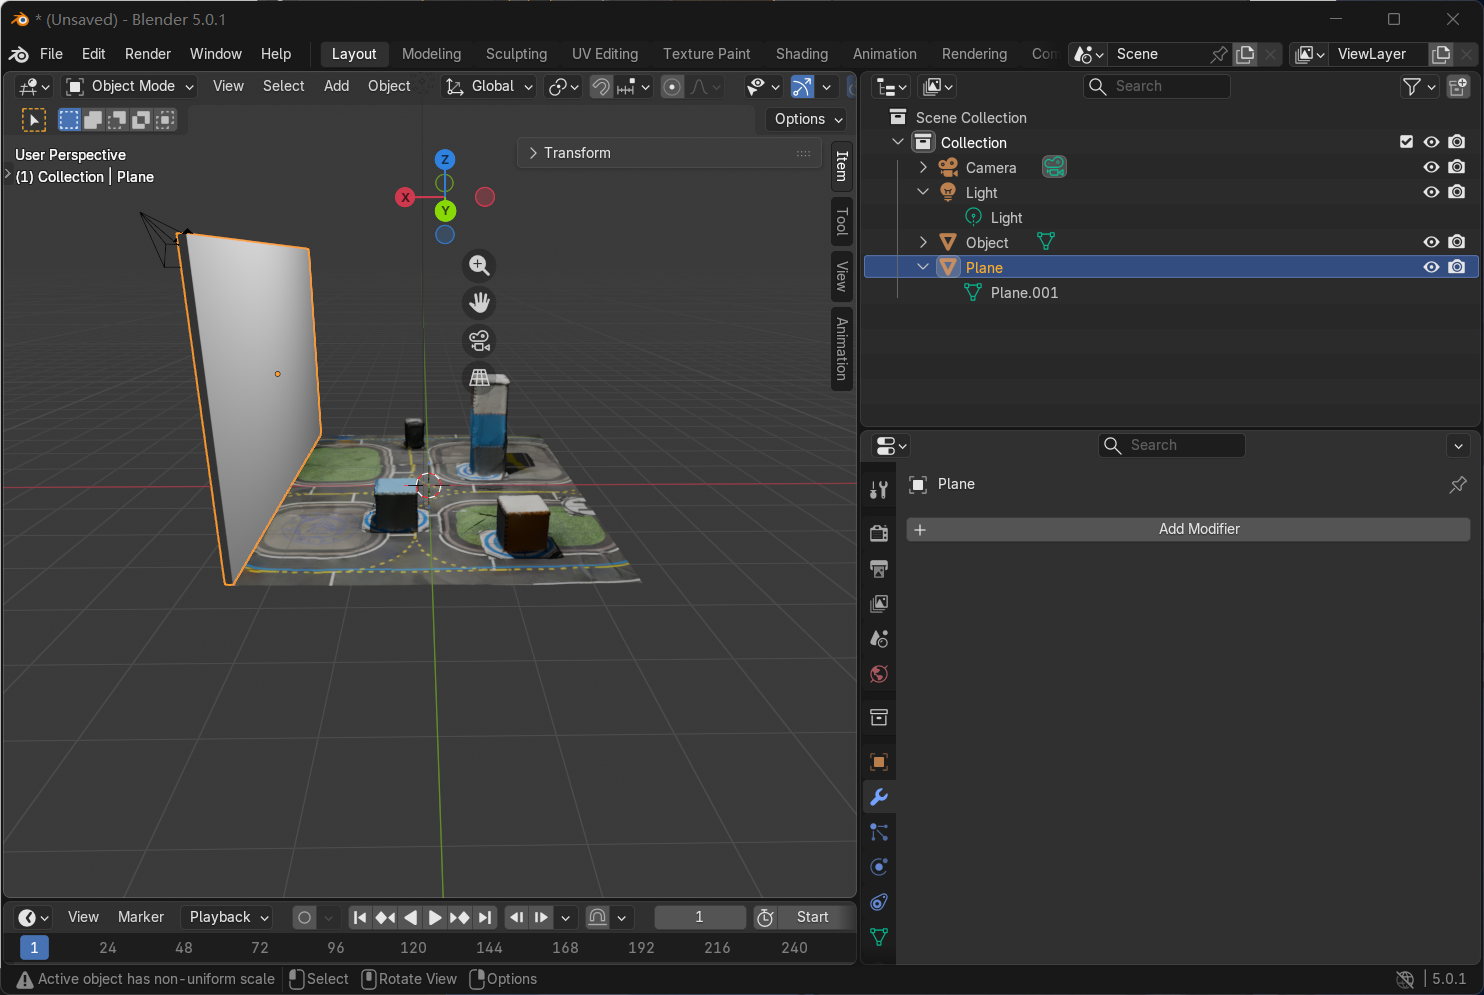The image size is (1484, 995).
Task: Click the zoom magnifier icon in viewport
Action: click(x=479, y=265)
